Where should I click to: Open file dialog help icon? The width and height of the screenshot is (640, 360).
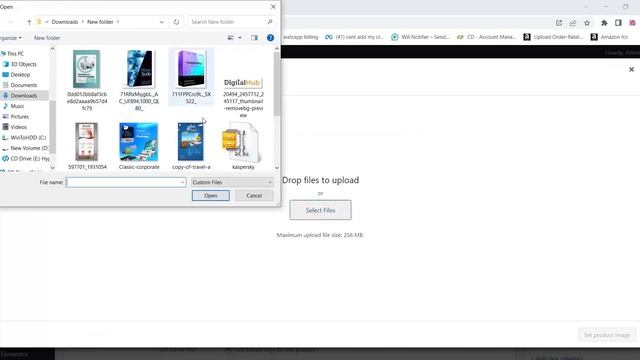click(x=270, y=38)
